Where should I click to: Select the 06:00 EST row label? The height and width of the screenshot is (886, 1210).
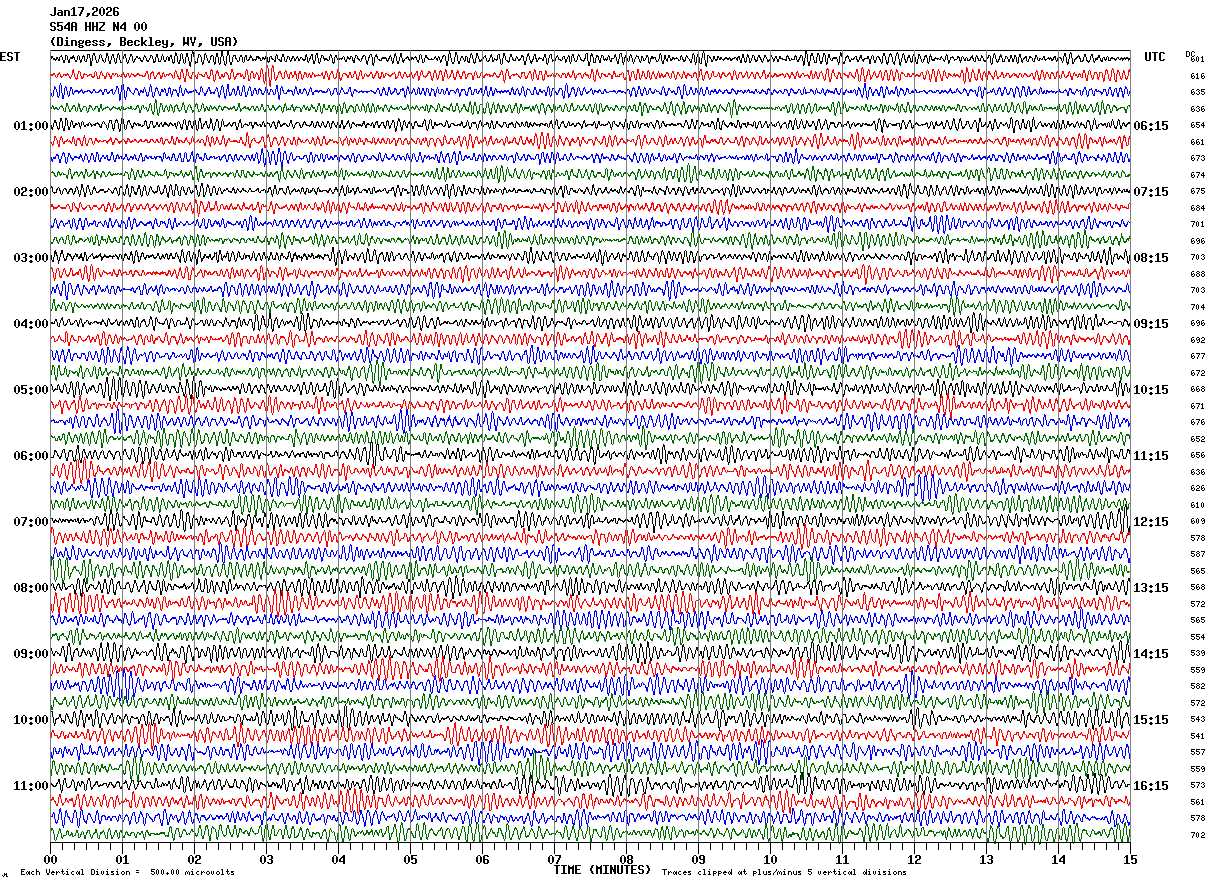coord(31,456)
